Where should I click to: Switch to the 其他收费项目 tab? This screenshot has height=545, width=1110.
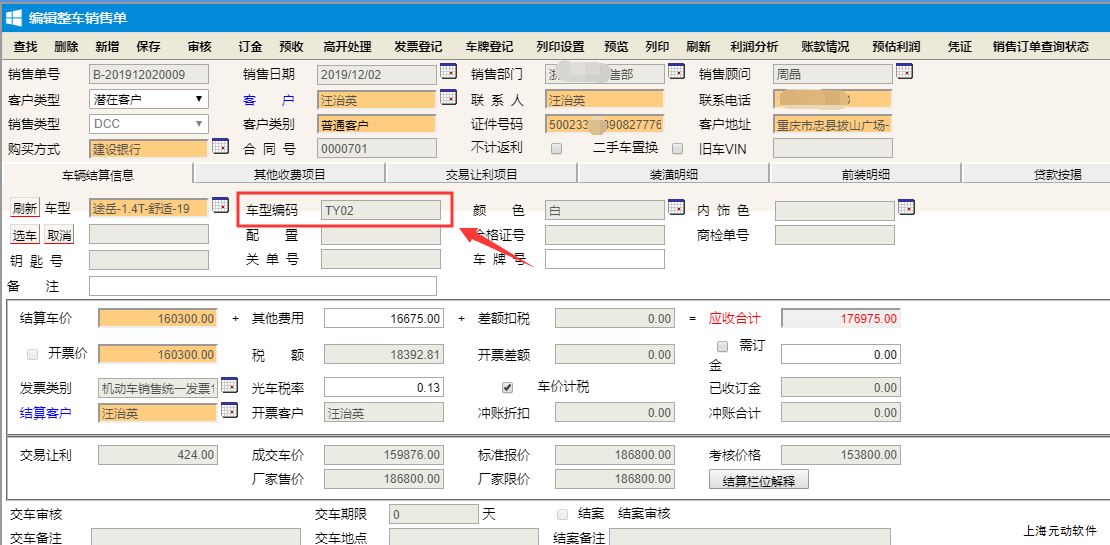click(289, 174)
